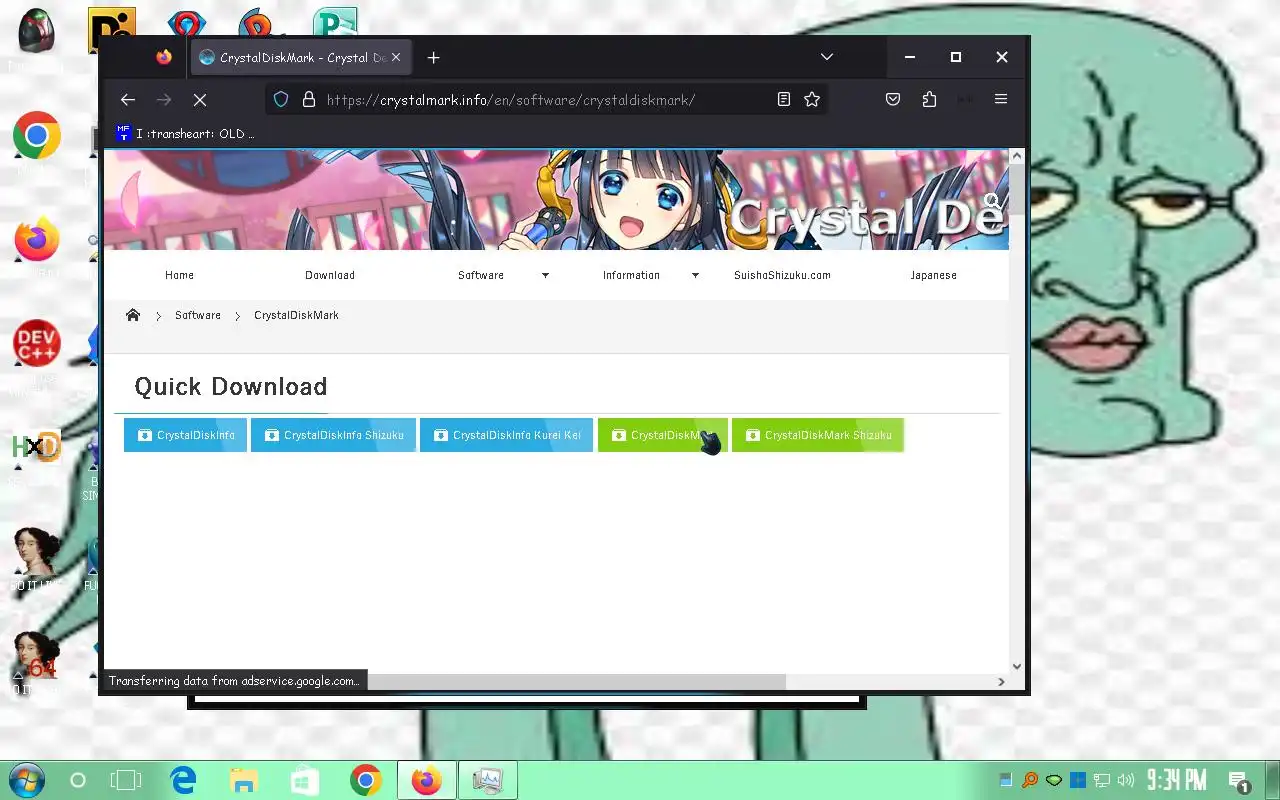The image size is (1280, 800).
Task: Go to the Home navigation item
Action: (x=180, y=275)
